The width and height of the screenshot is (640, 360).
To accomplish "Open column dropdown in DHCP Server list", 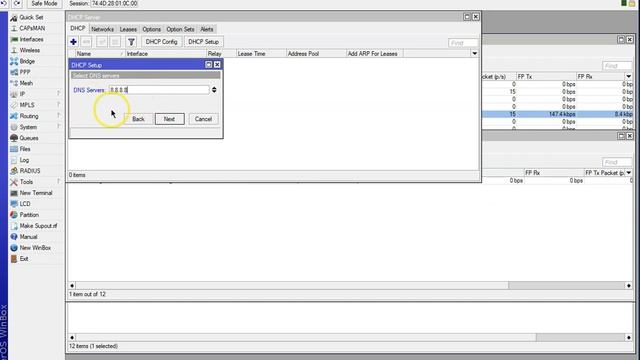I will 474,53.
